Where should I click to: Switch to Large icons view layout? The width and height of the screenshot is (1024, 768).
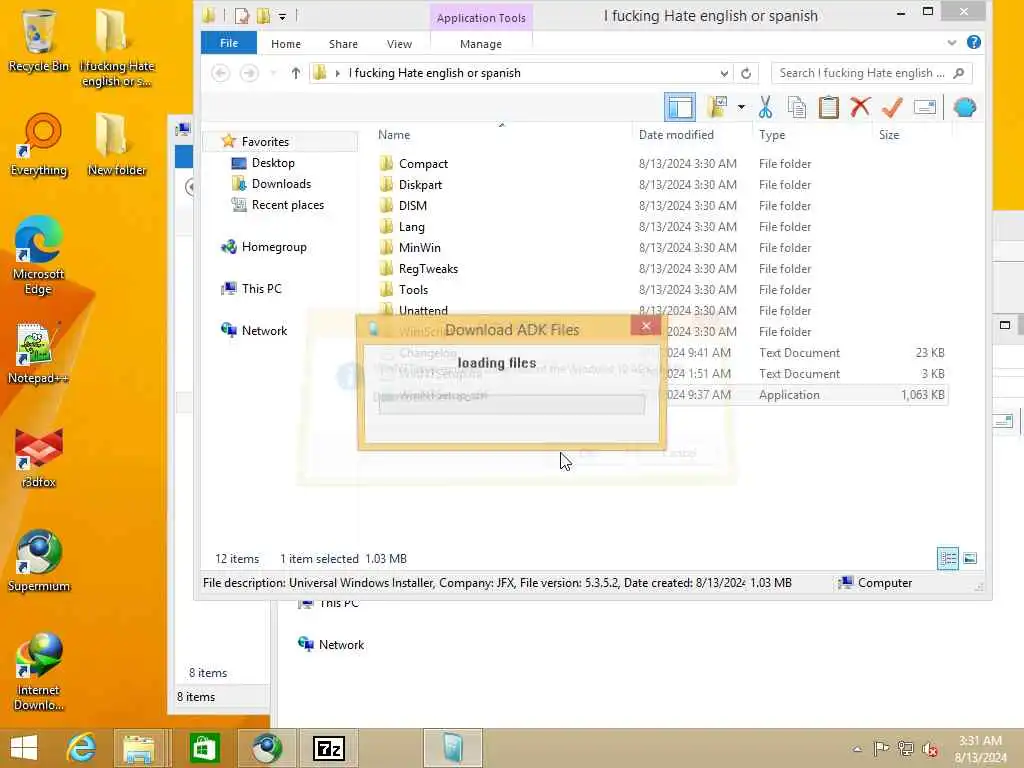click(970, 558)
